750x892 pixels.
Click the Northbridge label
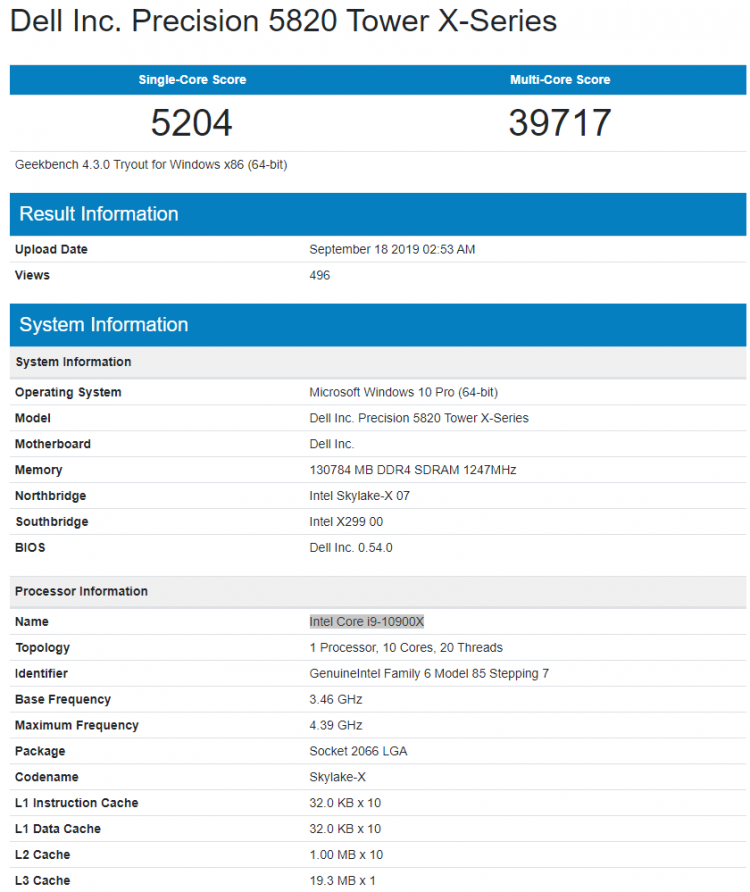tap(50, 495)
